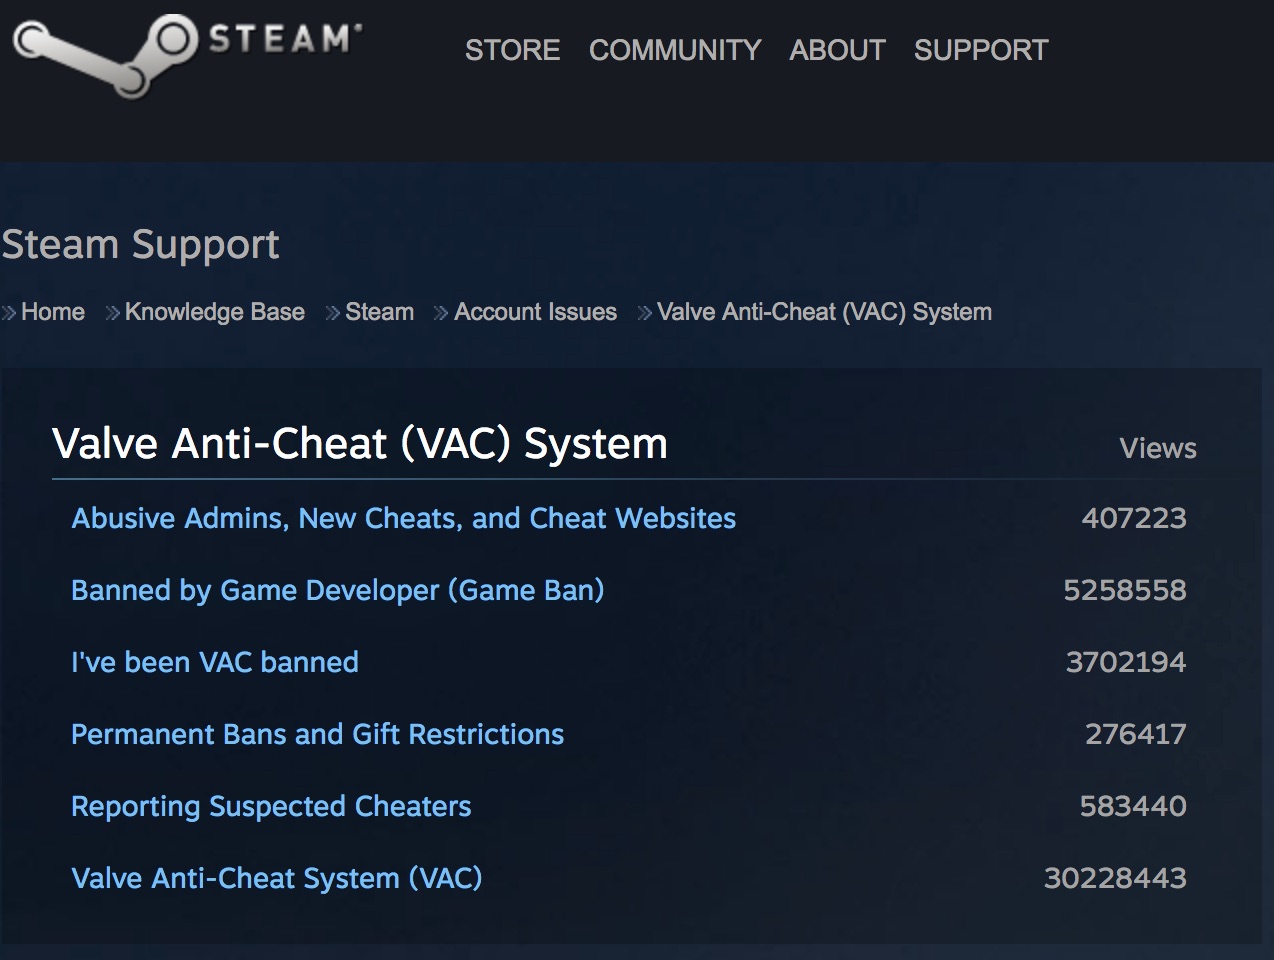Open the SUPPORT menu
This screenshot has width=1274, height=960.
coord(981,50)
